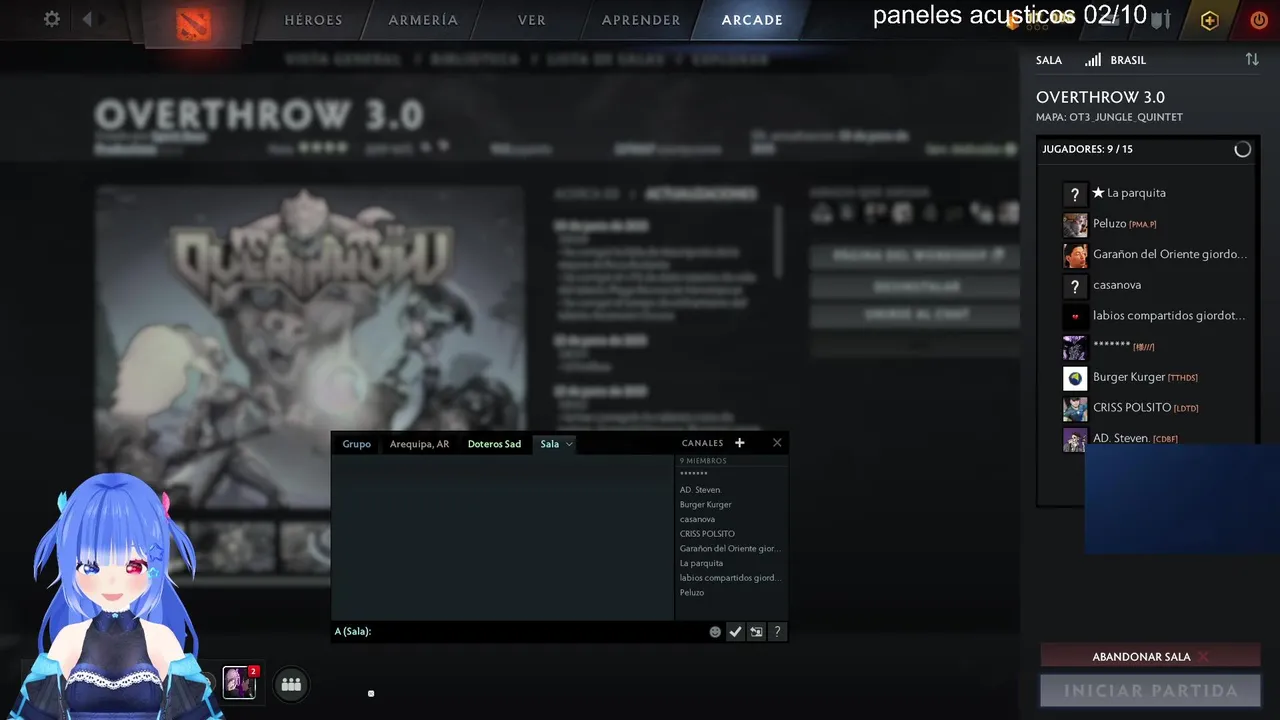Expand the Sala chat tab dropdown arrow

point(569,444)
